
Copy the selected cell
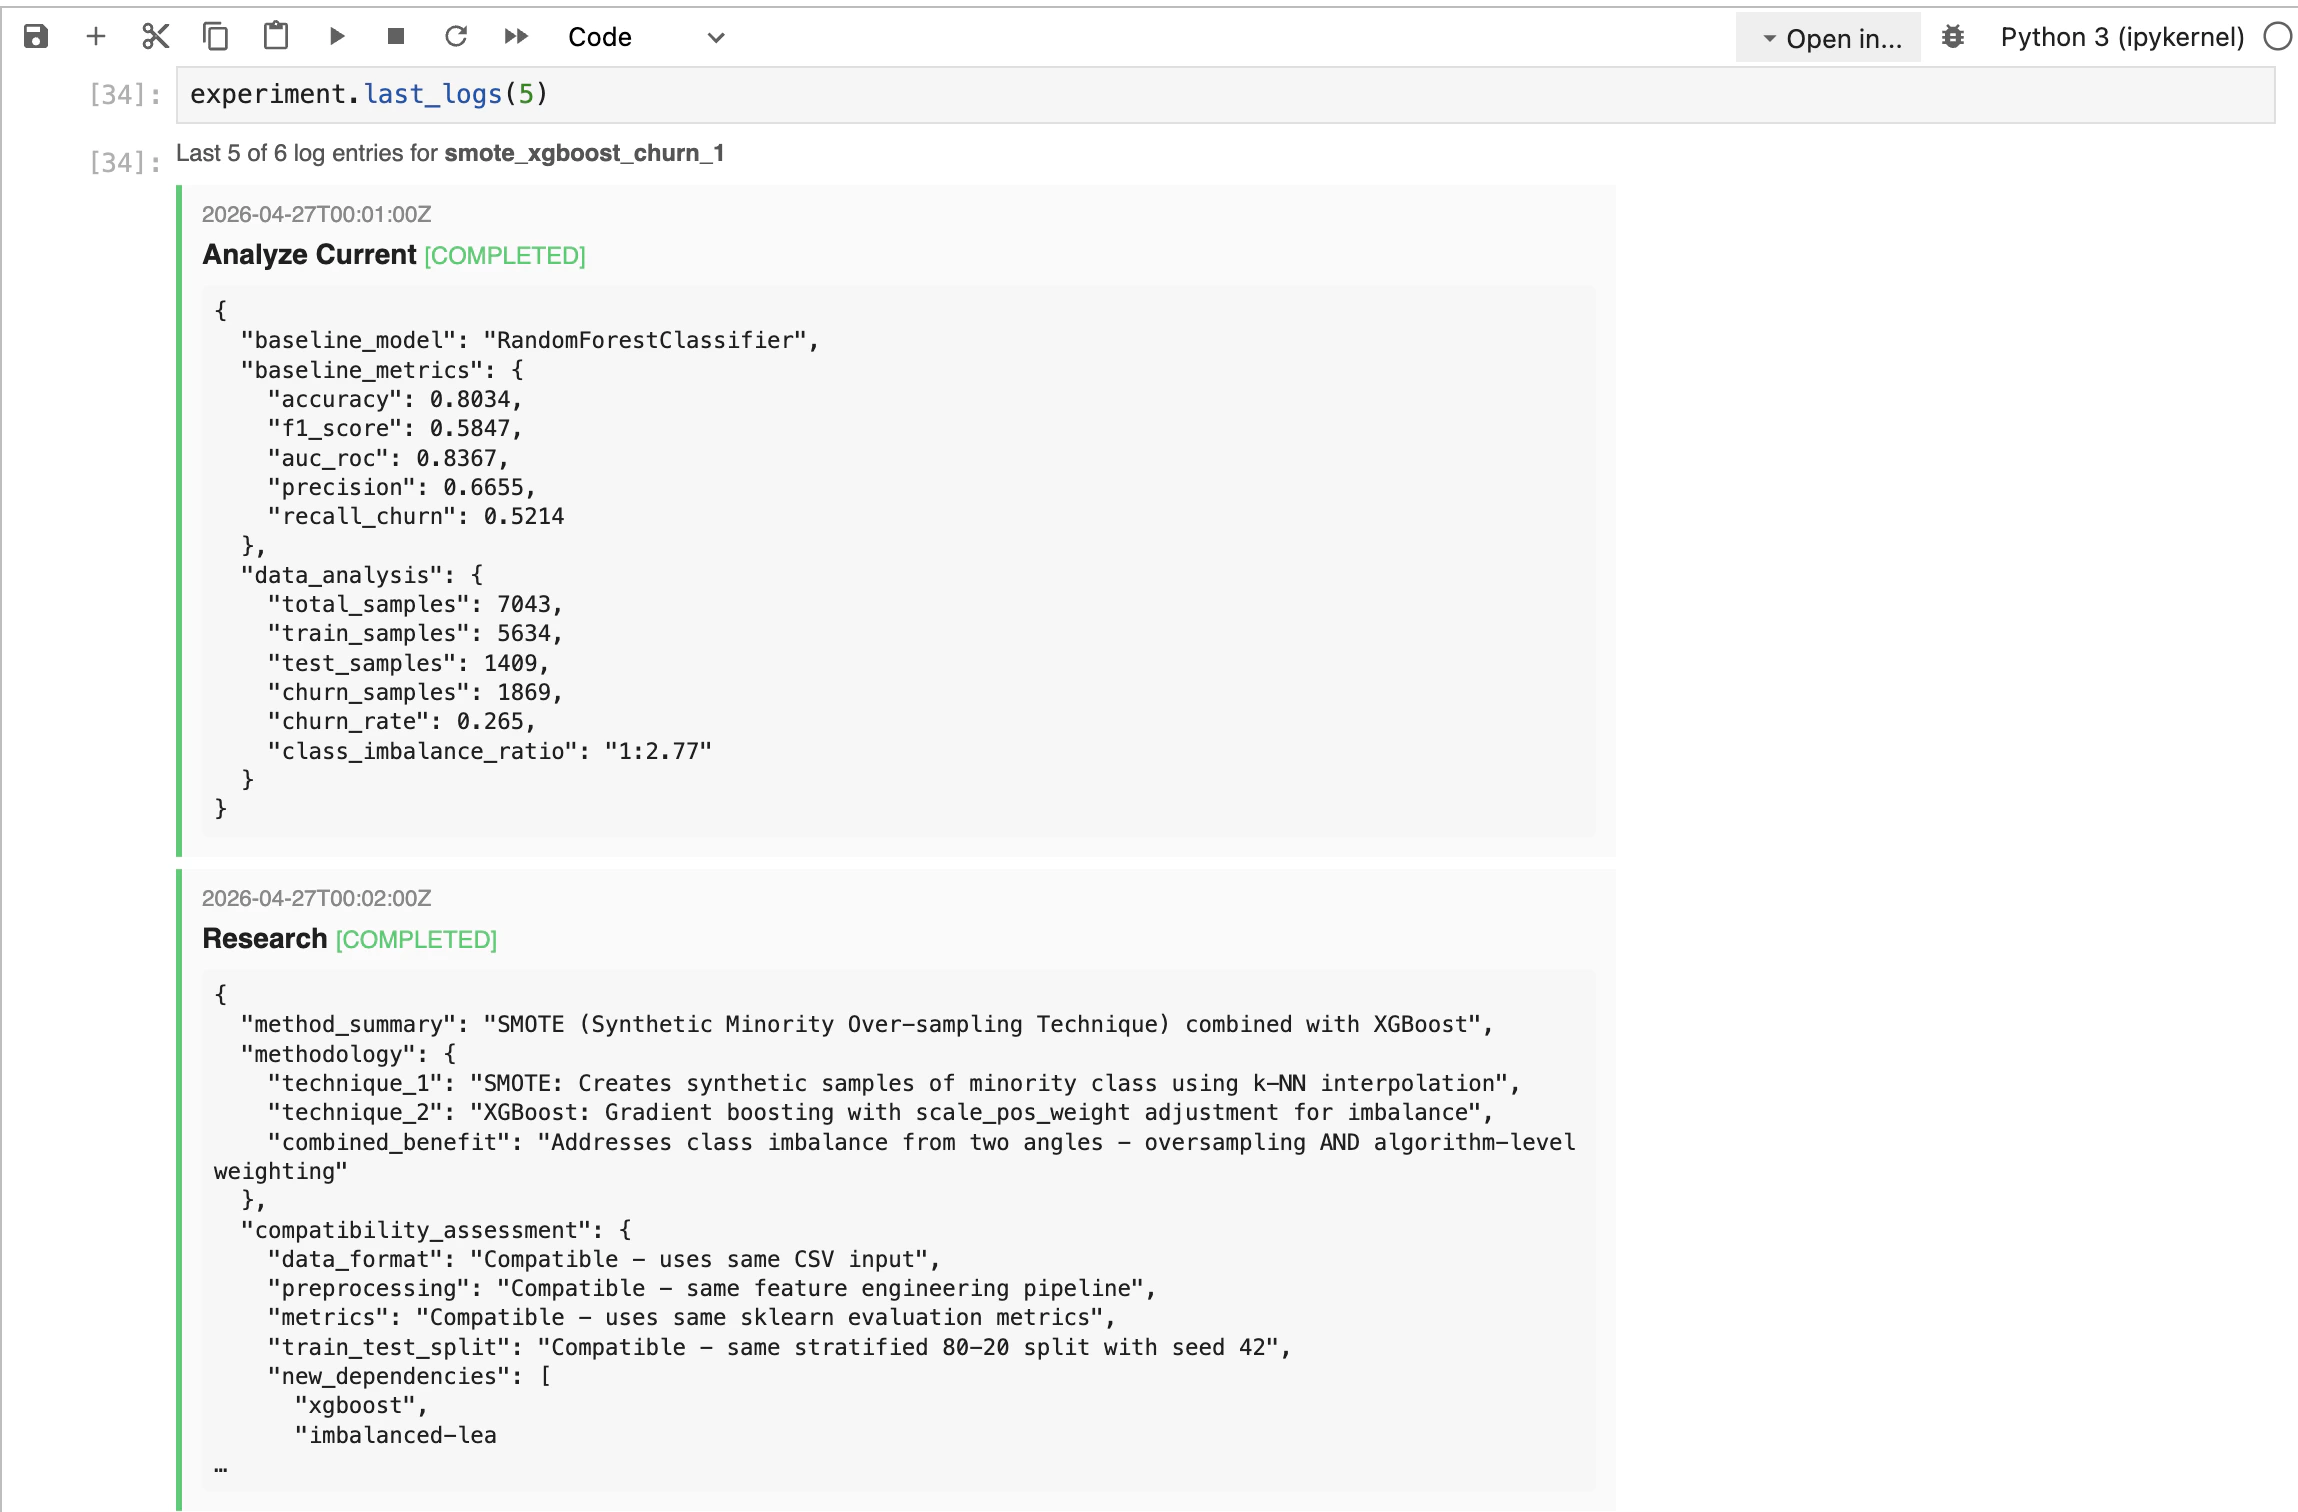coord(216,37)
